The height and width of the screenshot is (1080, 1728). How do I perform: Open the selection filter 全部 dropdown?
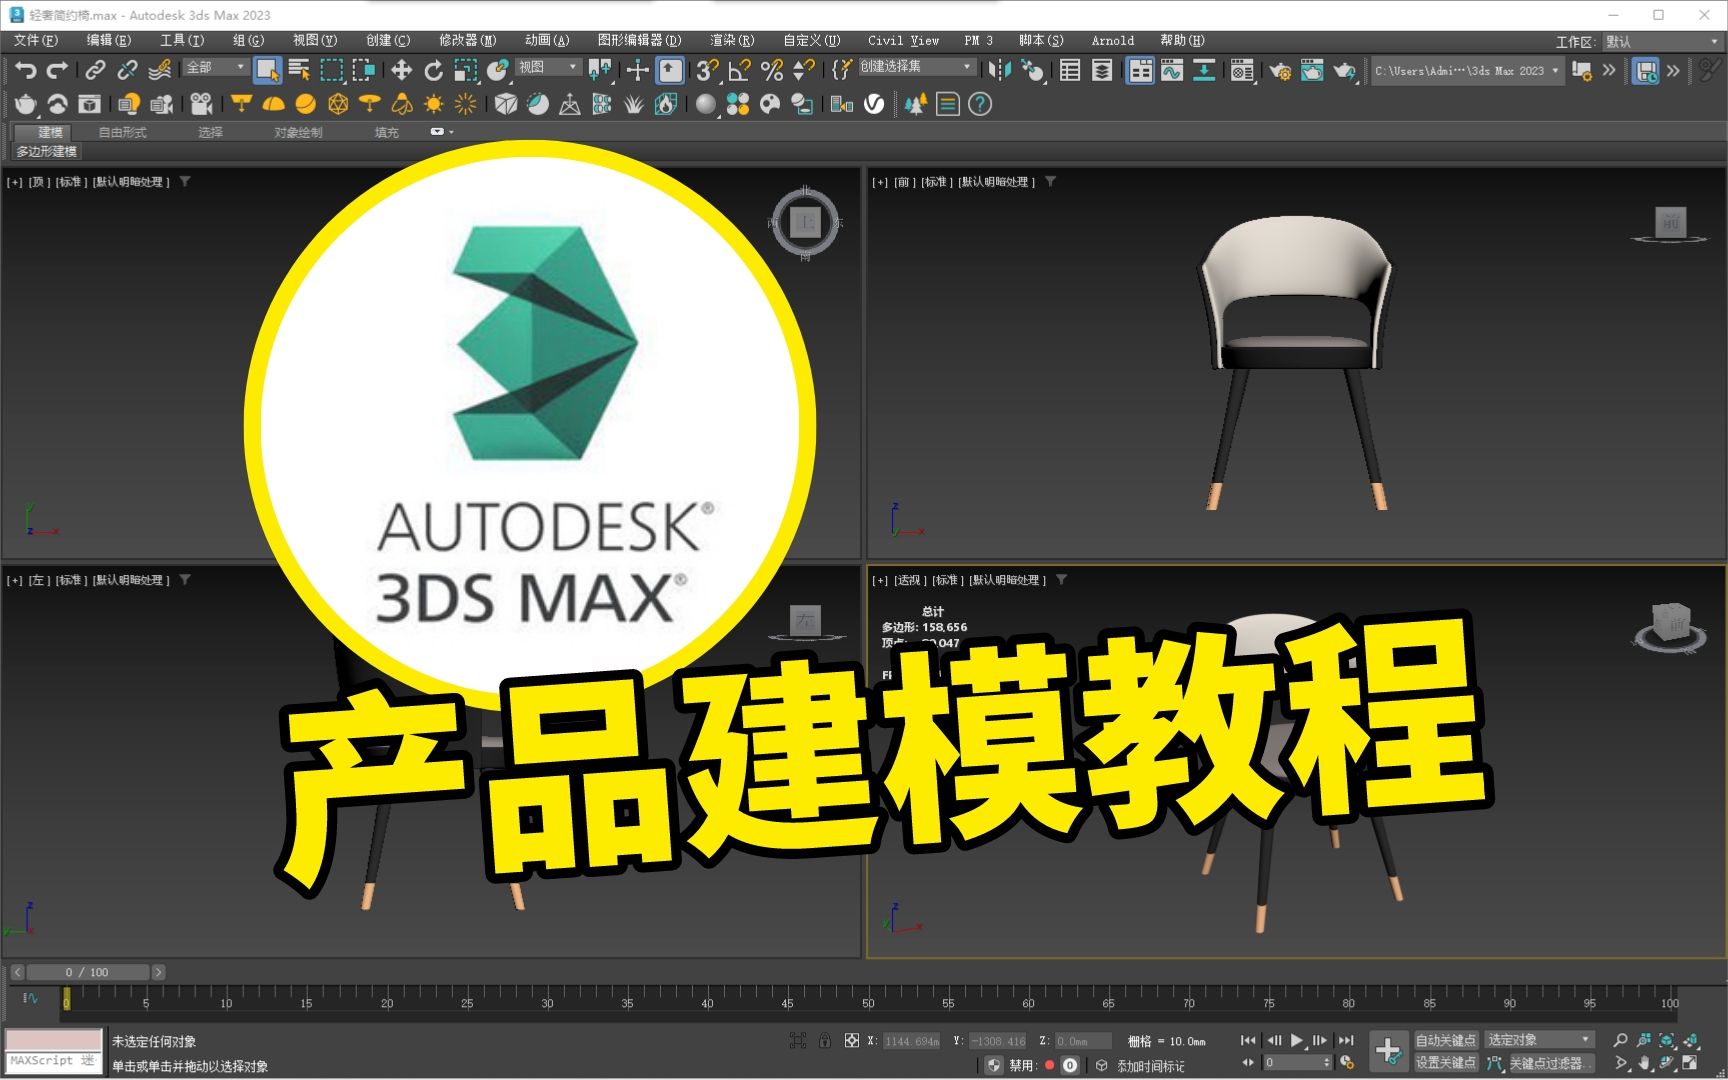tap(215, 67)
